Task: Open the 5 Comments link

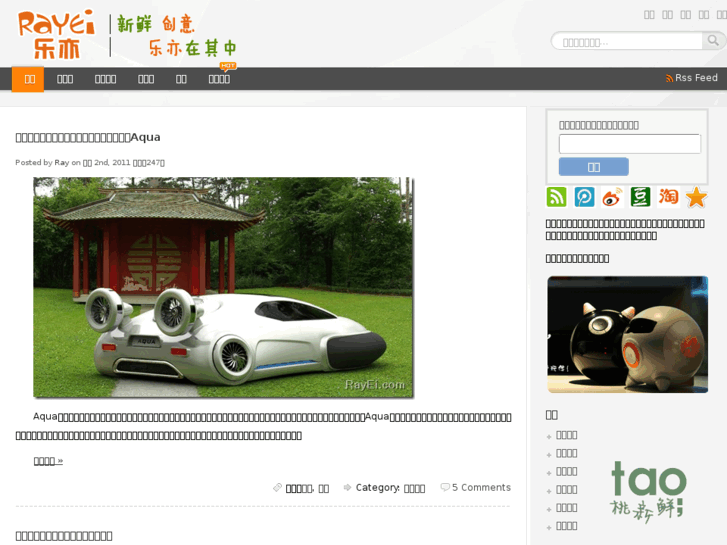Action: (481, 487)
